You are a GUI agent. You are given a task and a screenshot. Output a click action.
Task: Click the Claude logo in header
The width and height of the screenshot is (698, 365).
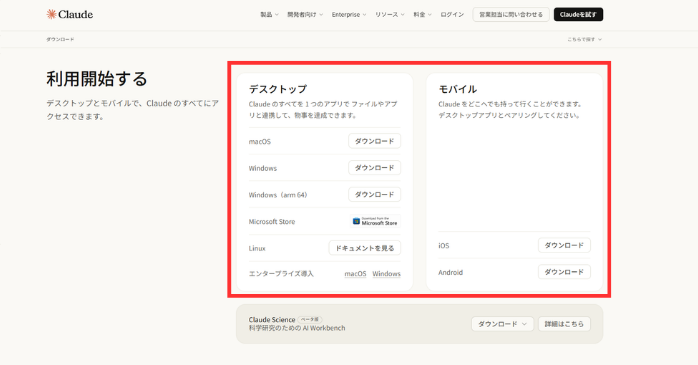70,14
